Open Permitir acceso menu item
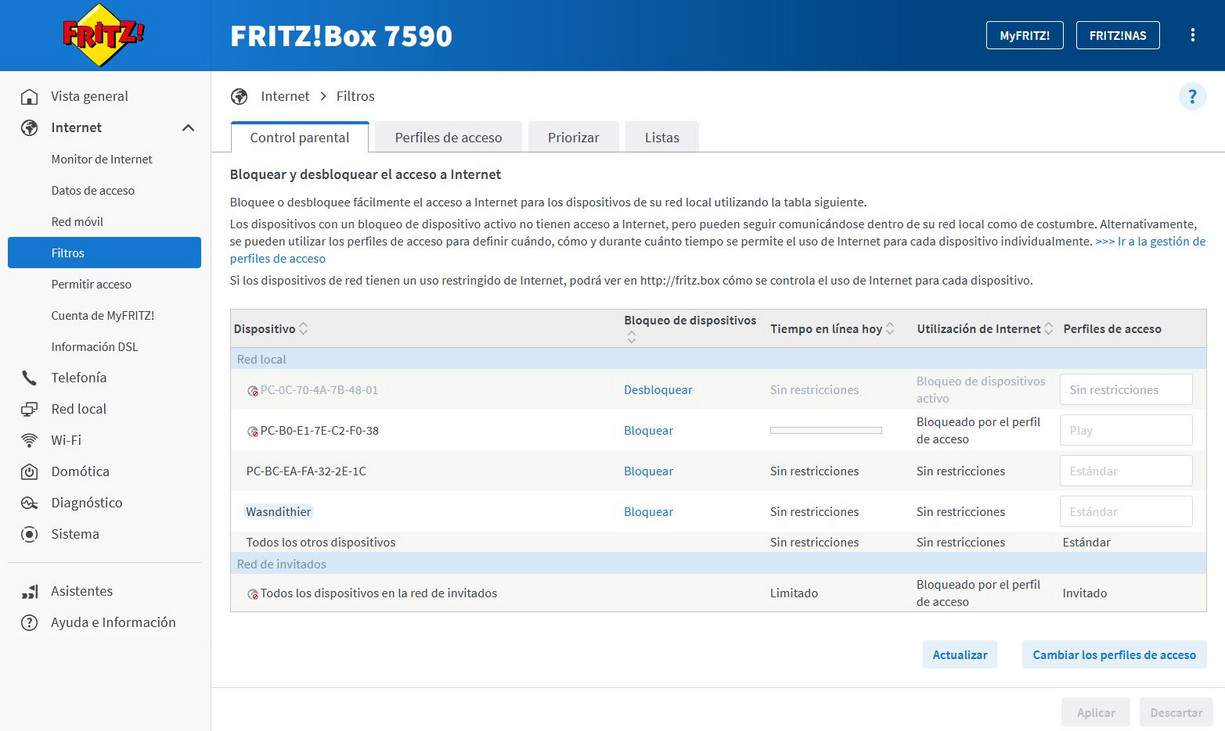Viewport: 1225px width, 731px height. [91, 284]
